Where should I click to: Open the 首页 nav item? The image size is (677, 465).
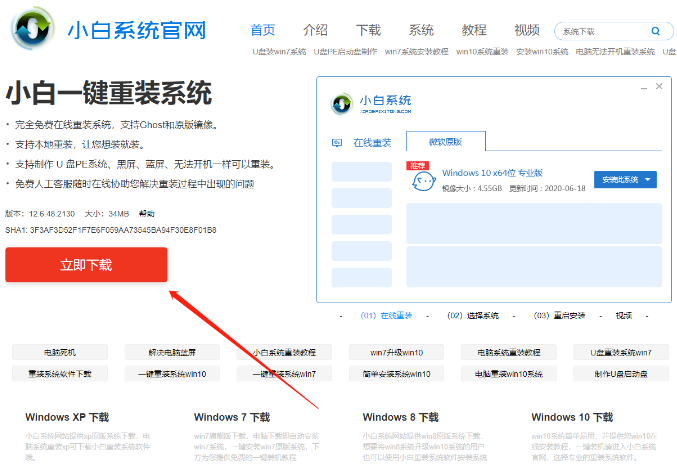pyautogui.click(x=263, y=30)
